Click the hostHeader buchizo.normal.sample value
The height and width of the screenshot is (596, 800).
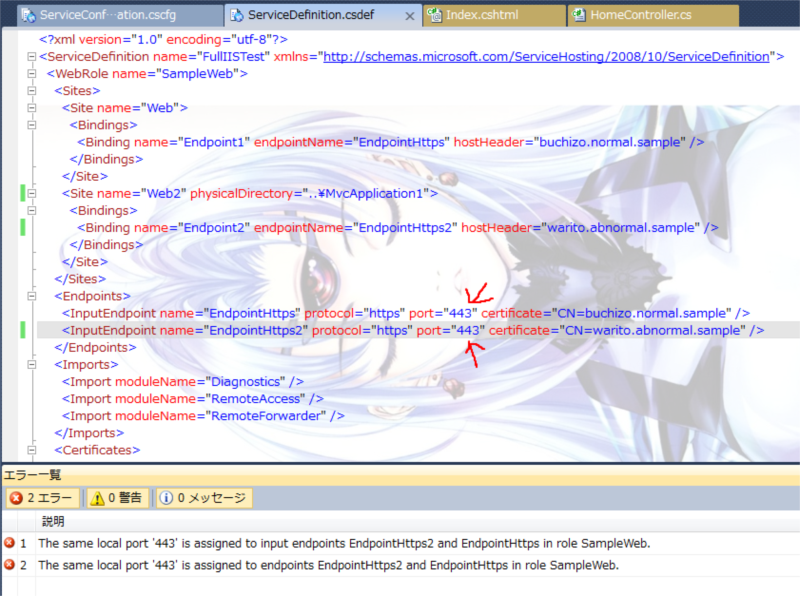610,142
